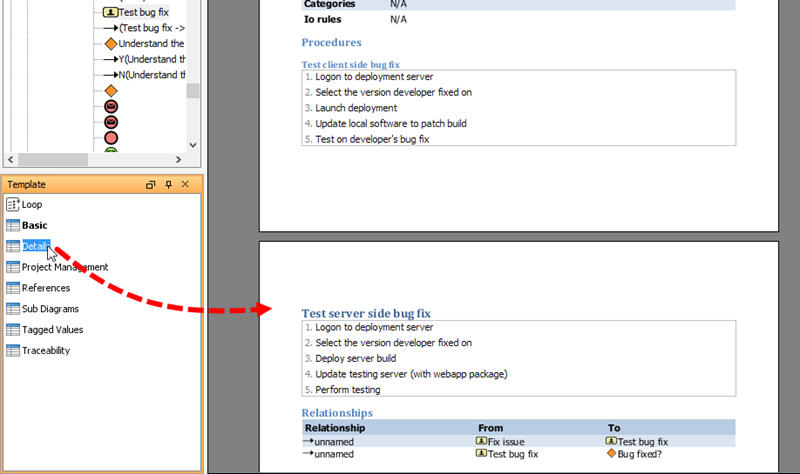Choose the References template
Screen dimensions: 800x474
pos(45,288)
